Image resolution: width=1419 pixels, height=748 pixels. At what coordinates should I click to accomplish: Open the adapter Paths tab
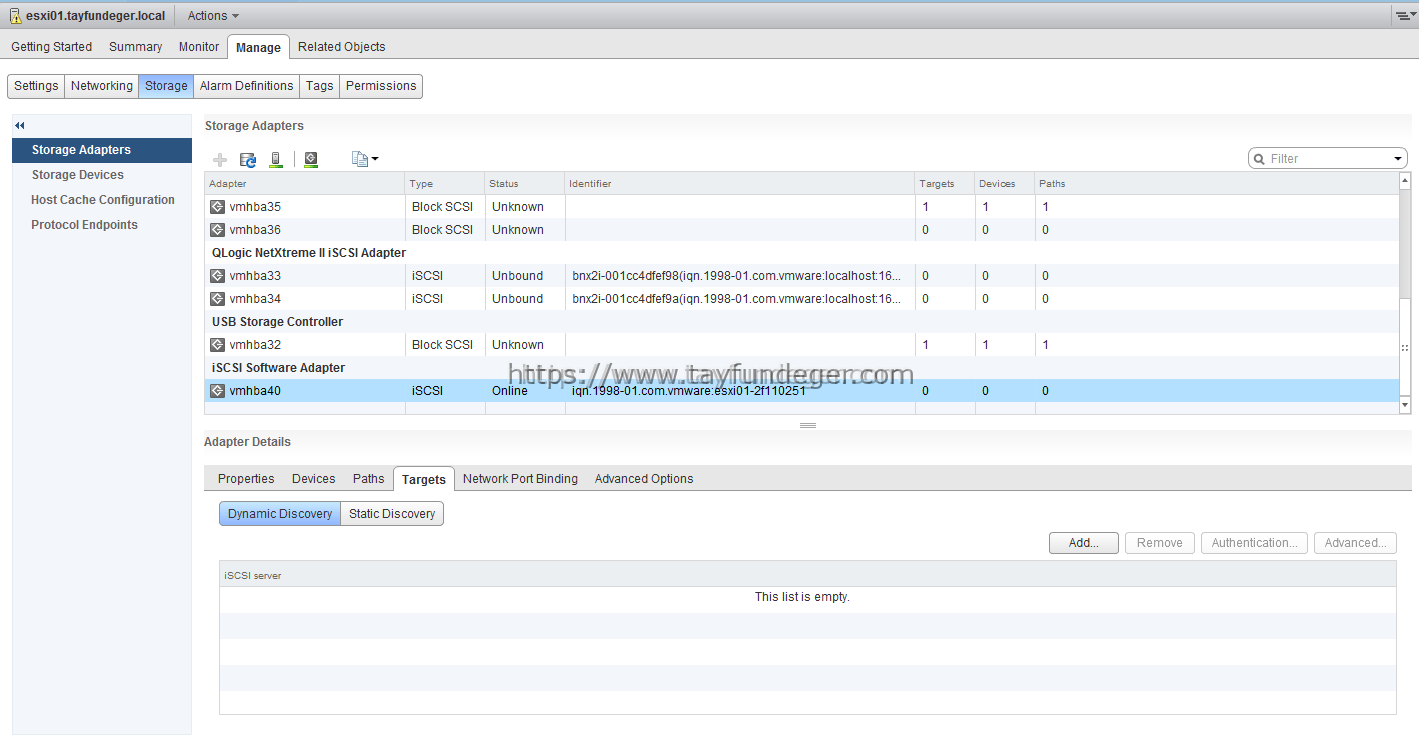pos(368,479)
